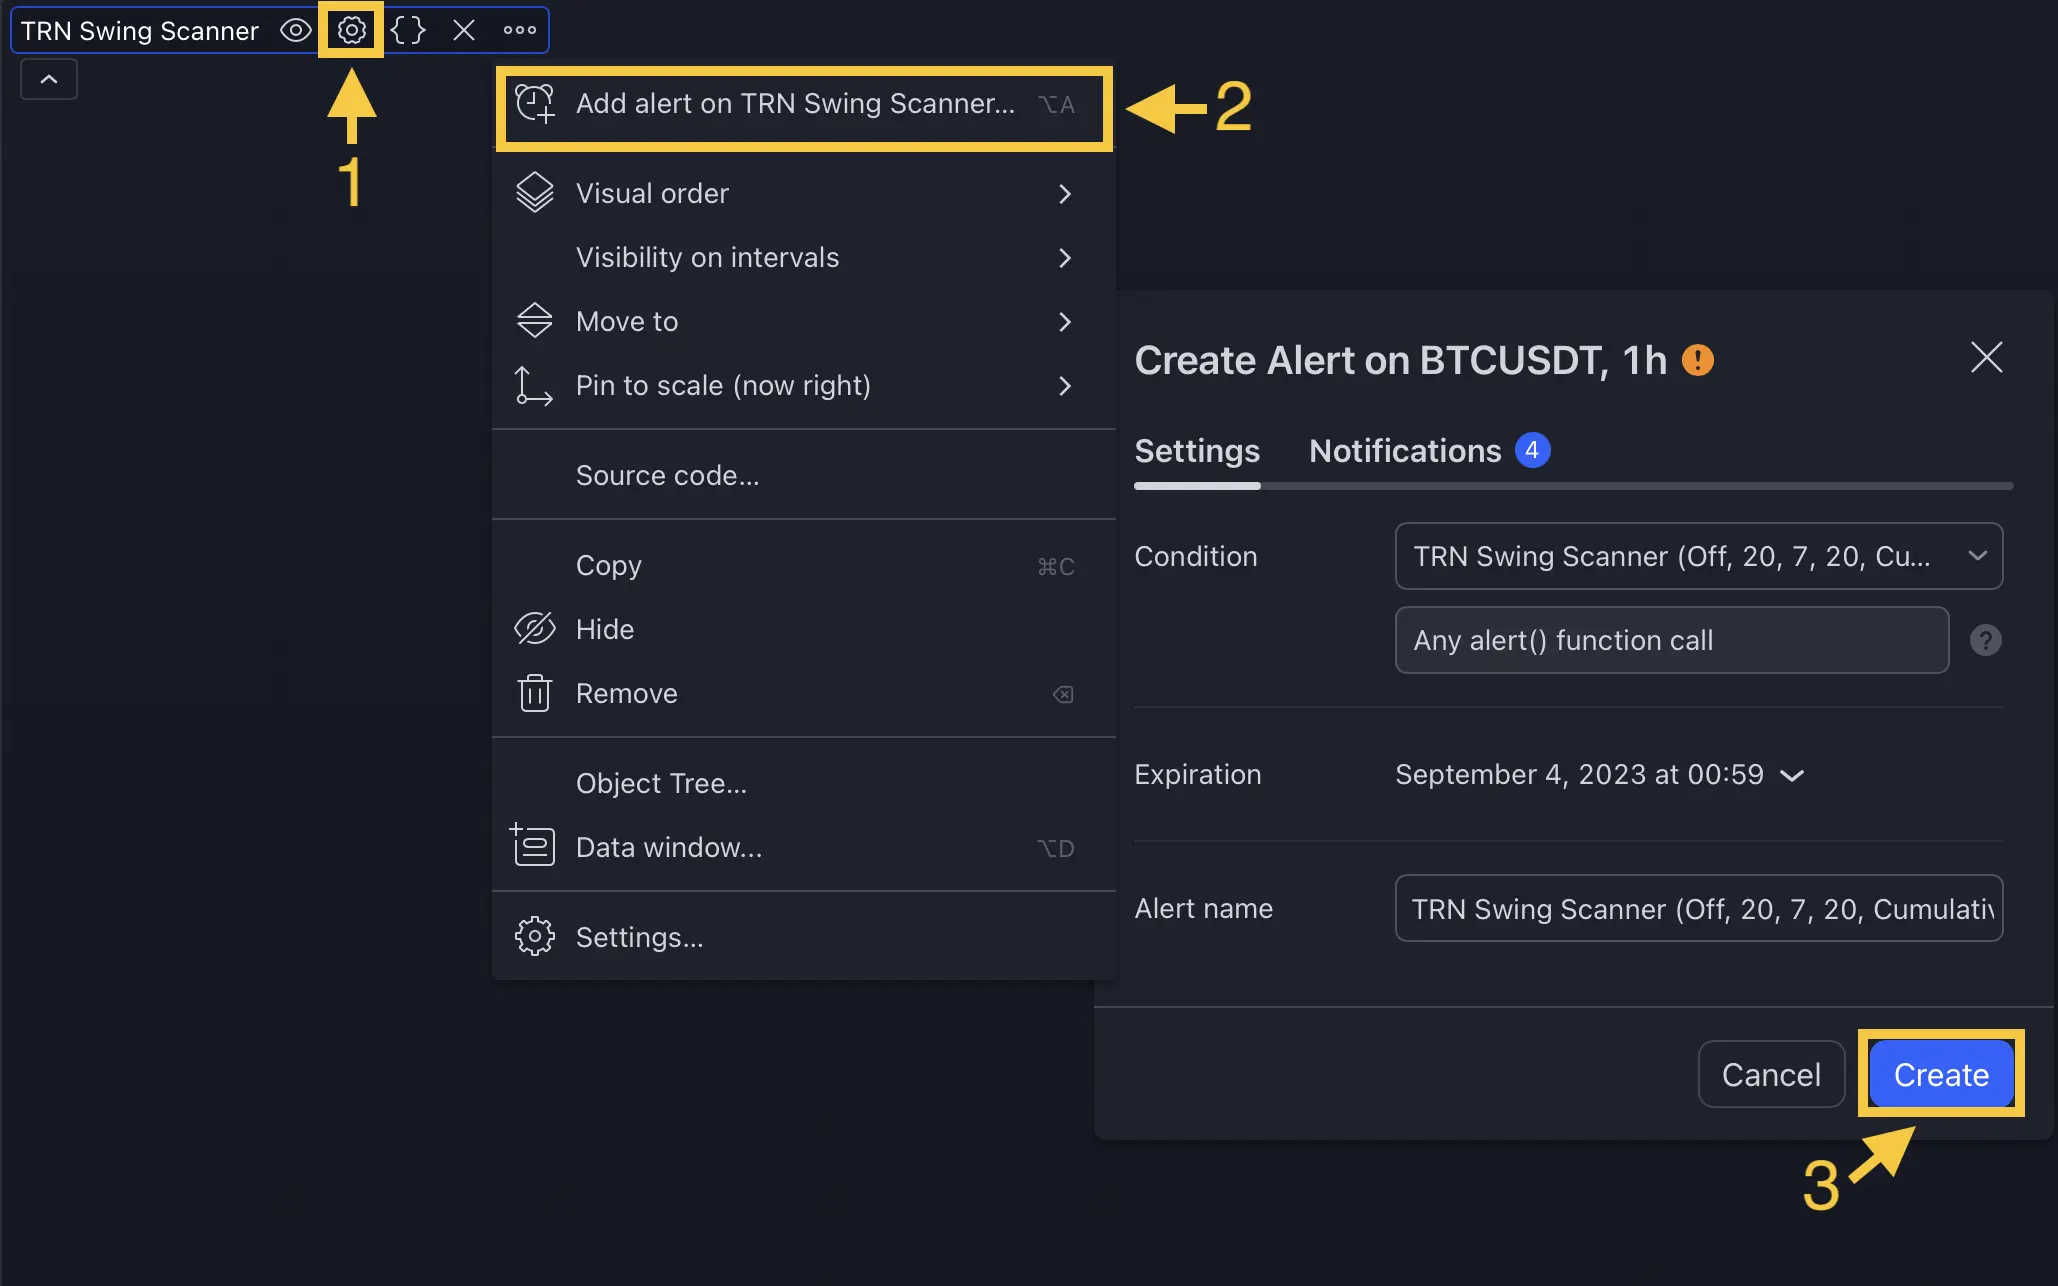Screen dimensions: 2058x1286
Task: Toggle visibility eye for TRN Swing Scanner
Action: tap(294, 30)
